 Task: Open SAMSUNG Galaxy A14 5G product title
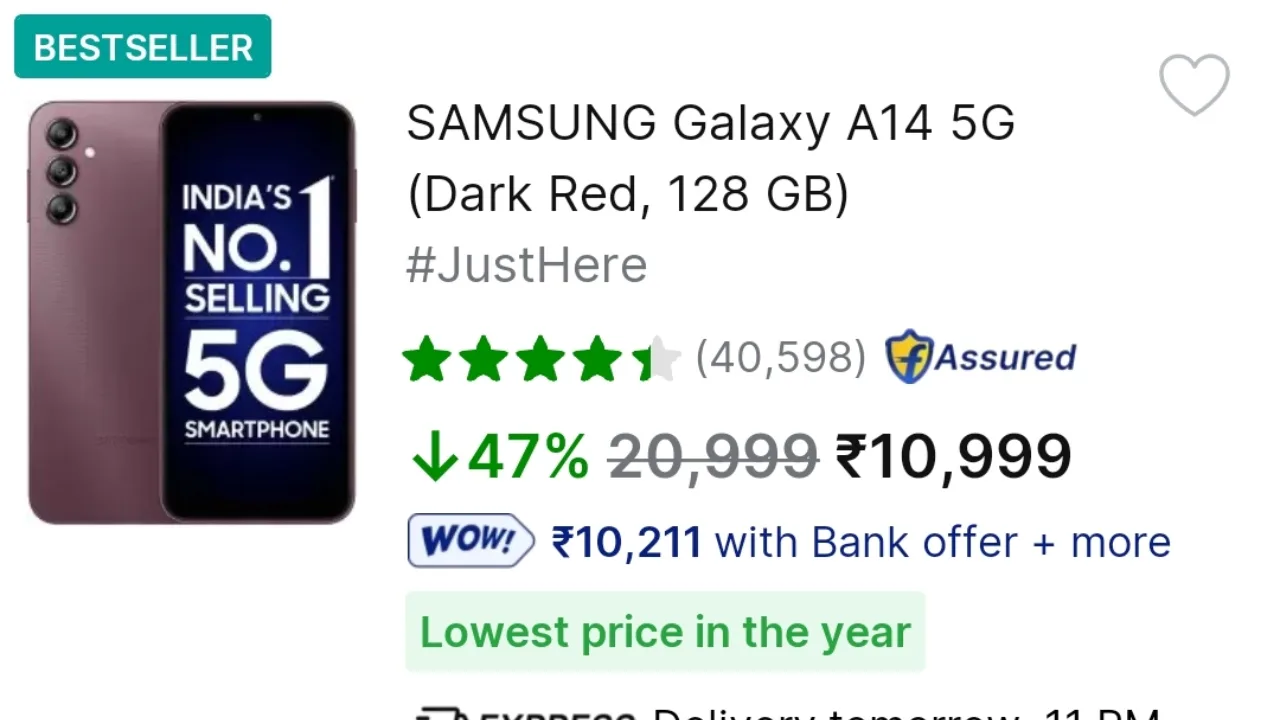(x=711, y=124)
